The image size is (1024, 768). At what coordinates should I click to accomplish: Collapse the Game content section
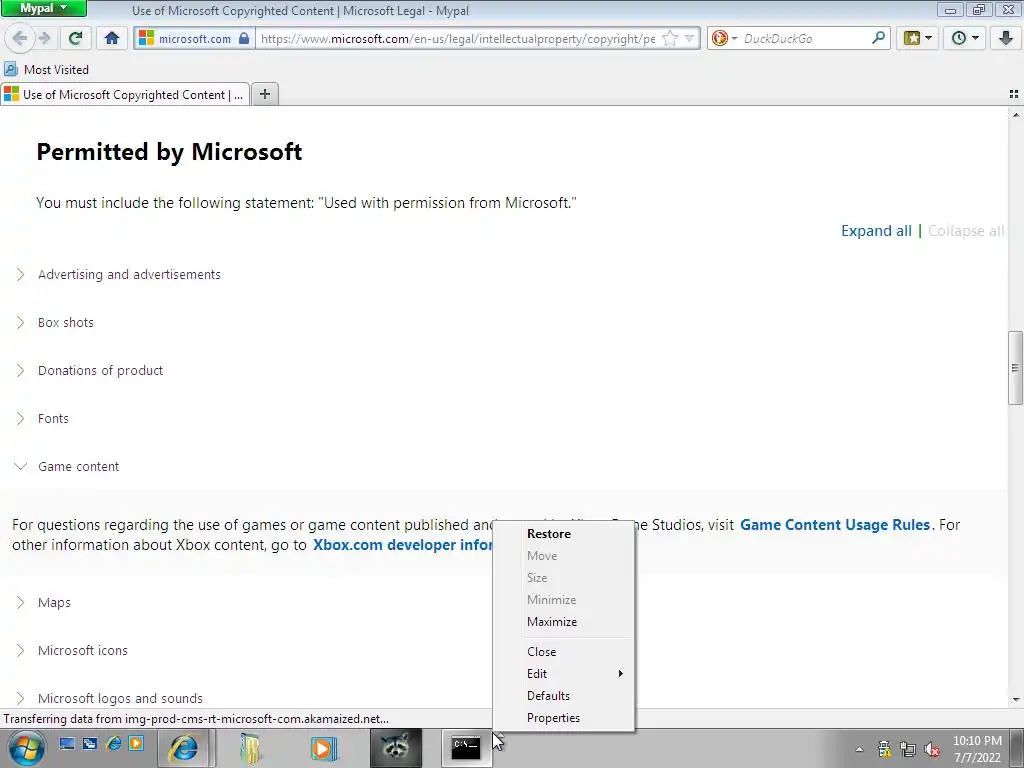point(78,466)
